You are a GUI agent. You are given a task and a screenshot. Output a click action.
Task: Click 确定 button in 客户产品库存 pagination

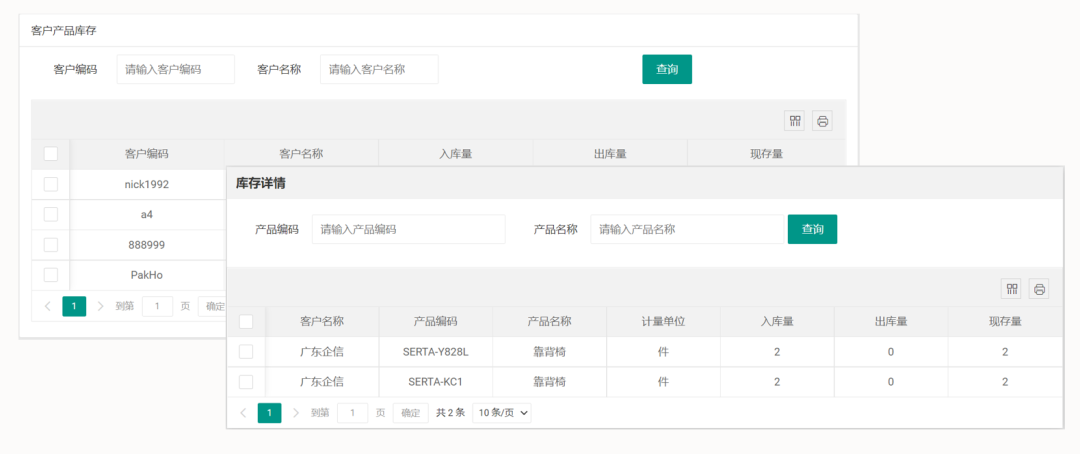tap(214, 306)
